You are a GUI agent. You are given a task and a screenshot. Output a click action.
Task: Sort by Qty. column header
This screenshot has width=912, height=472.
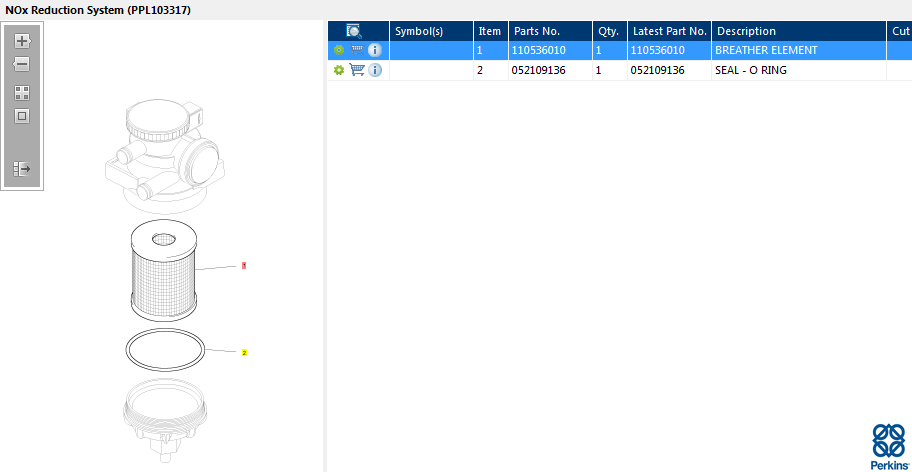(610, 31)
